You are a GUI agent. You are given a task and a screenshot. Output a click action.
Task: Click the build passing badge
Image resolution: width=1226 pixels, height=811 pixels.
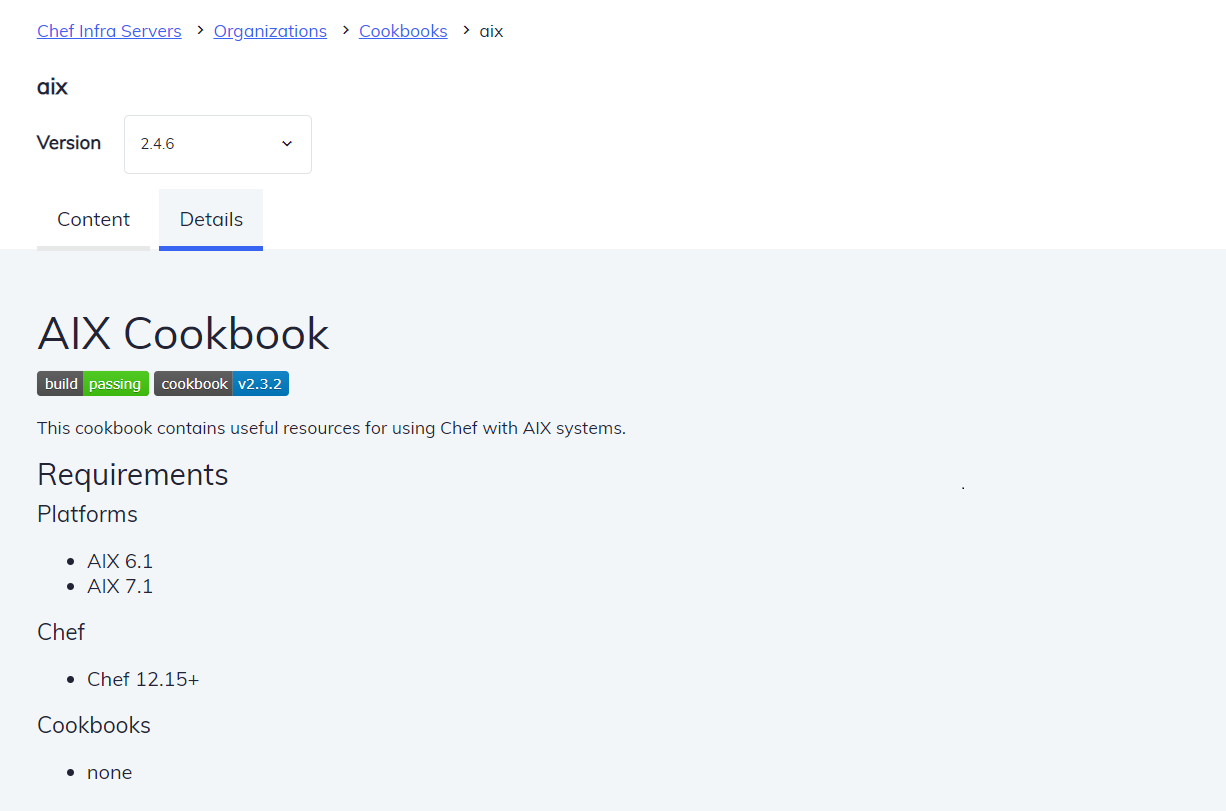point(93,384)
